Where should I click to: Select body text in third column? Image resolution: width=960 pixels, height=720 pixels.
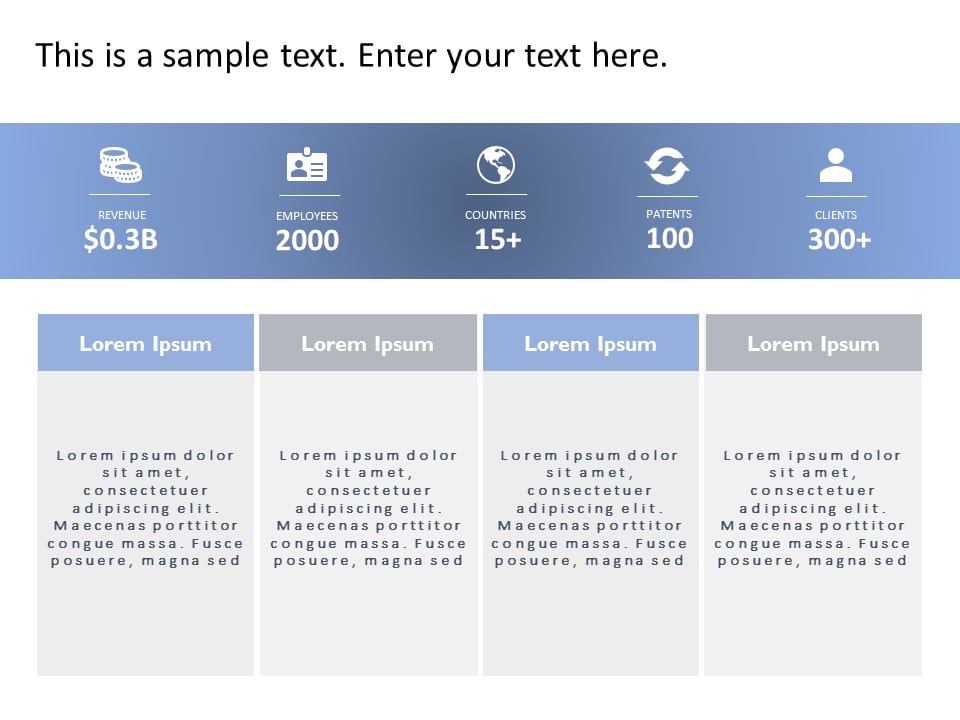point(590,508)
